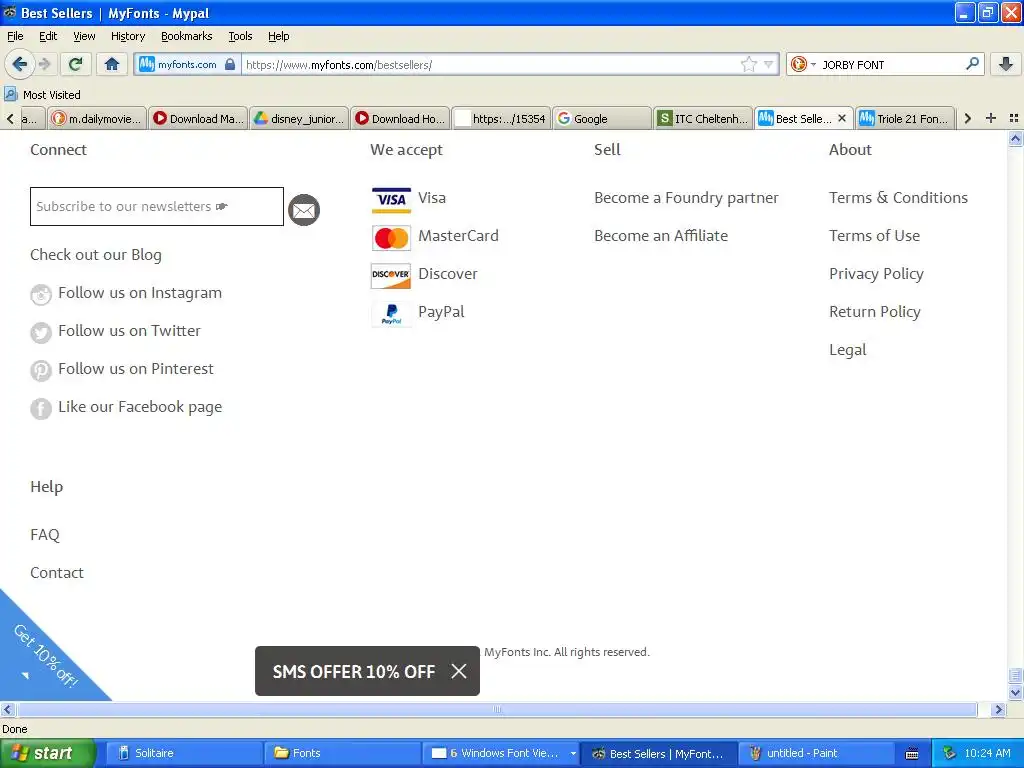The height and width of the screenshot is (768, 1024).
Task: Click the padlock security icon
Action: 230,64
